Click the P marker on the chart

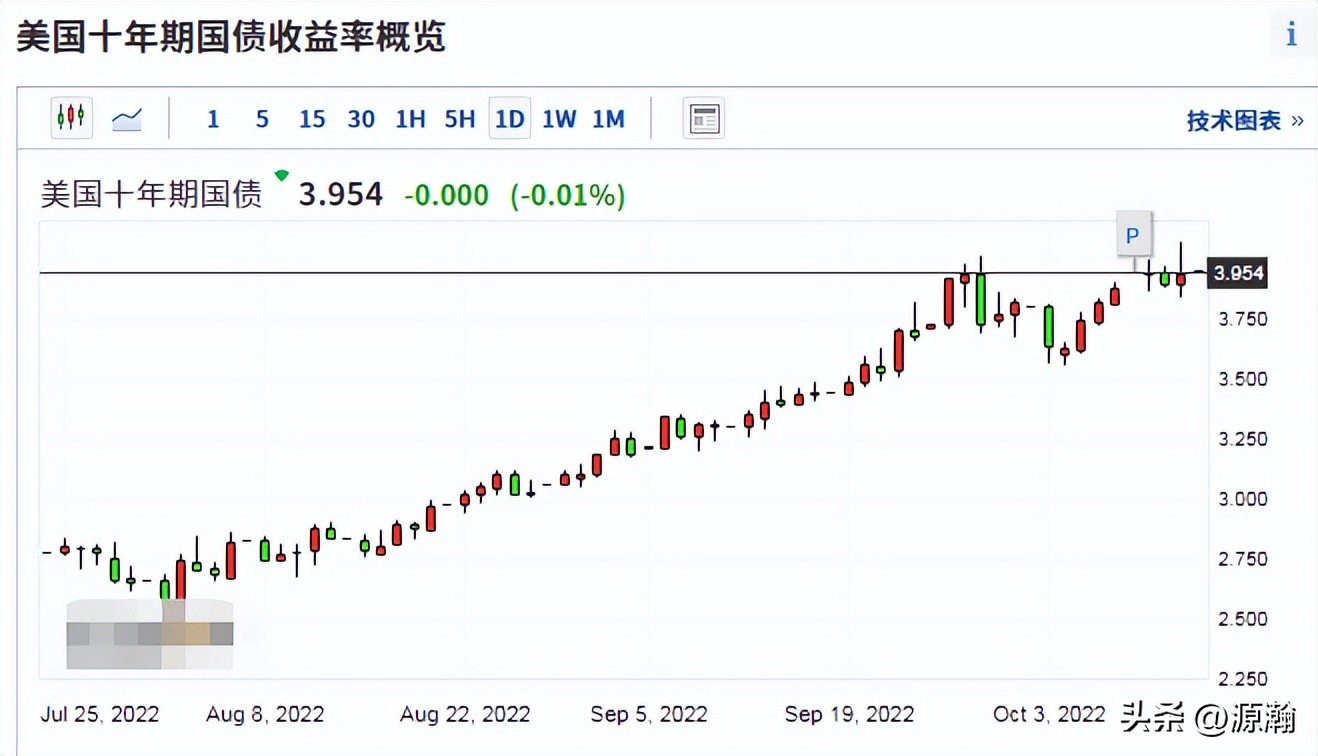coord(1133,236)
